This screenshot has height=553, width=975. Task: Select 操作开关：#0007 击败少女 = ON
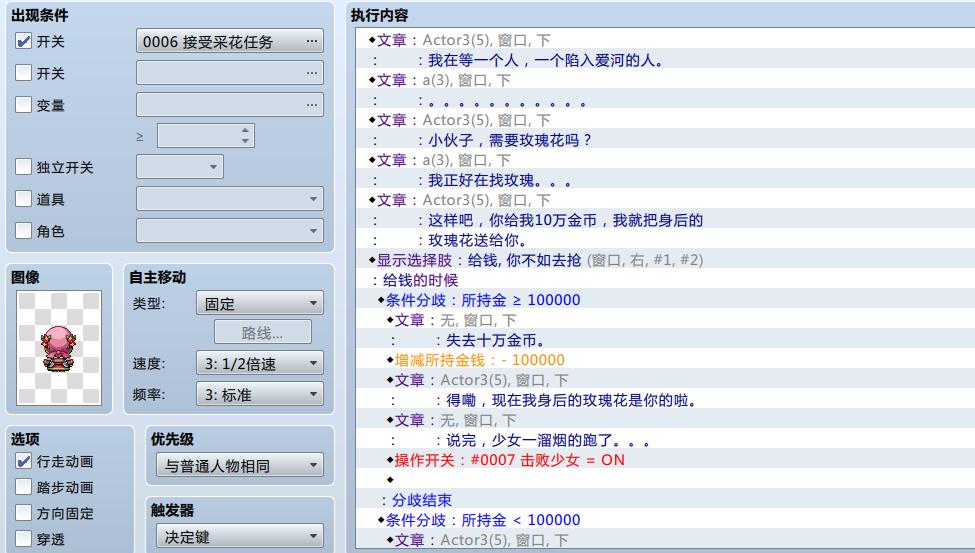pos(665,460)
